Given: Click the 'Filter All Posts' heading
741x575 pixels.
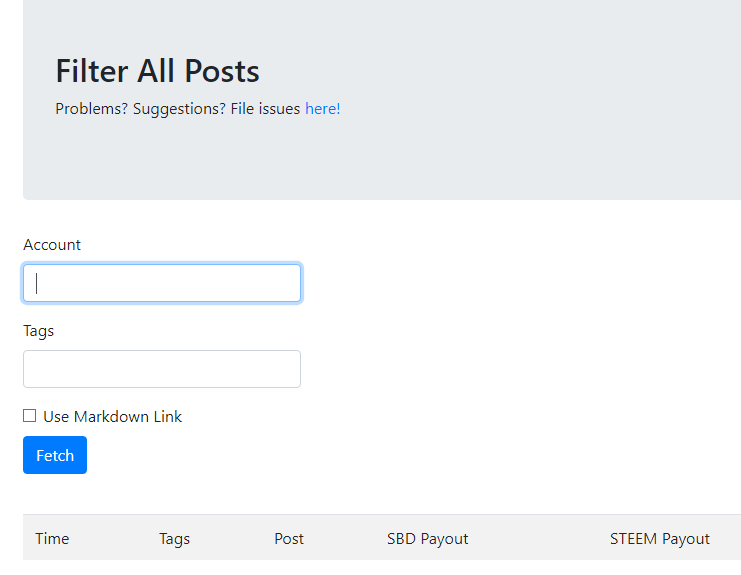Looking at the screenshot, I should (157, 71).
